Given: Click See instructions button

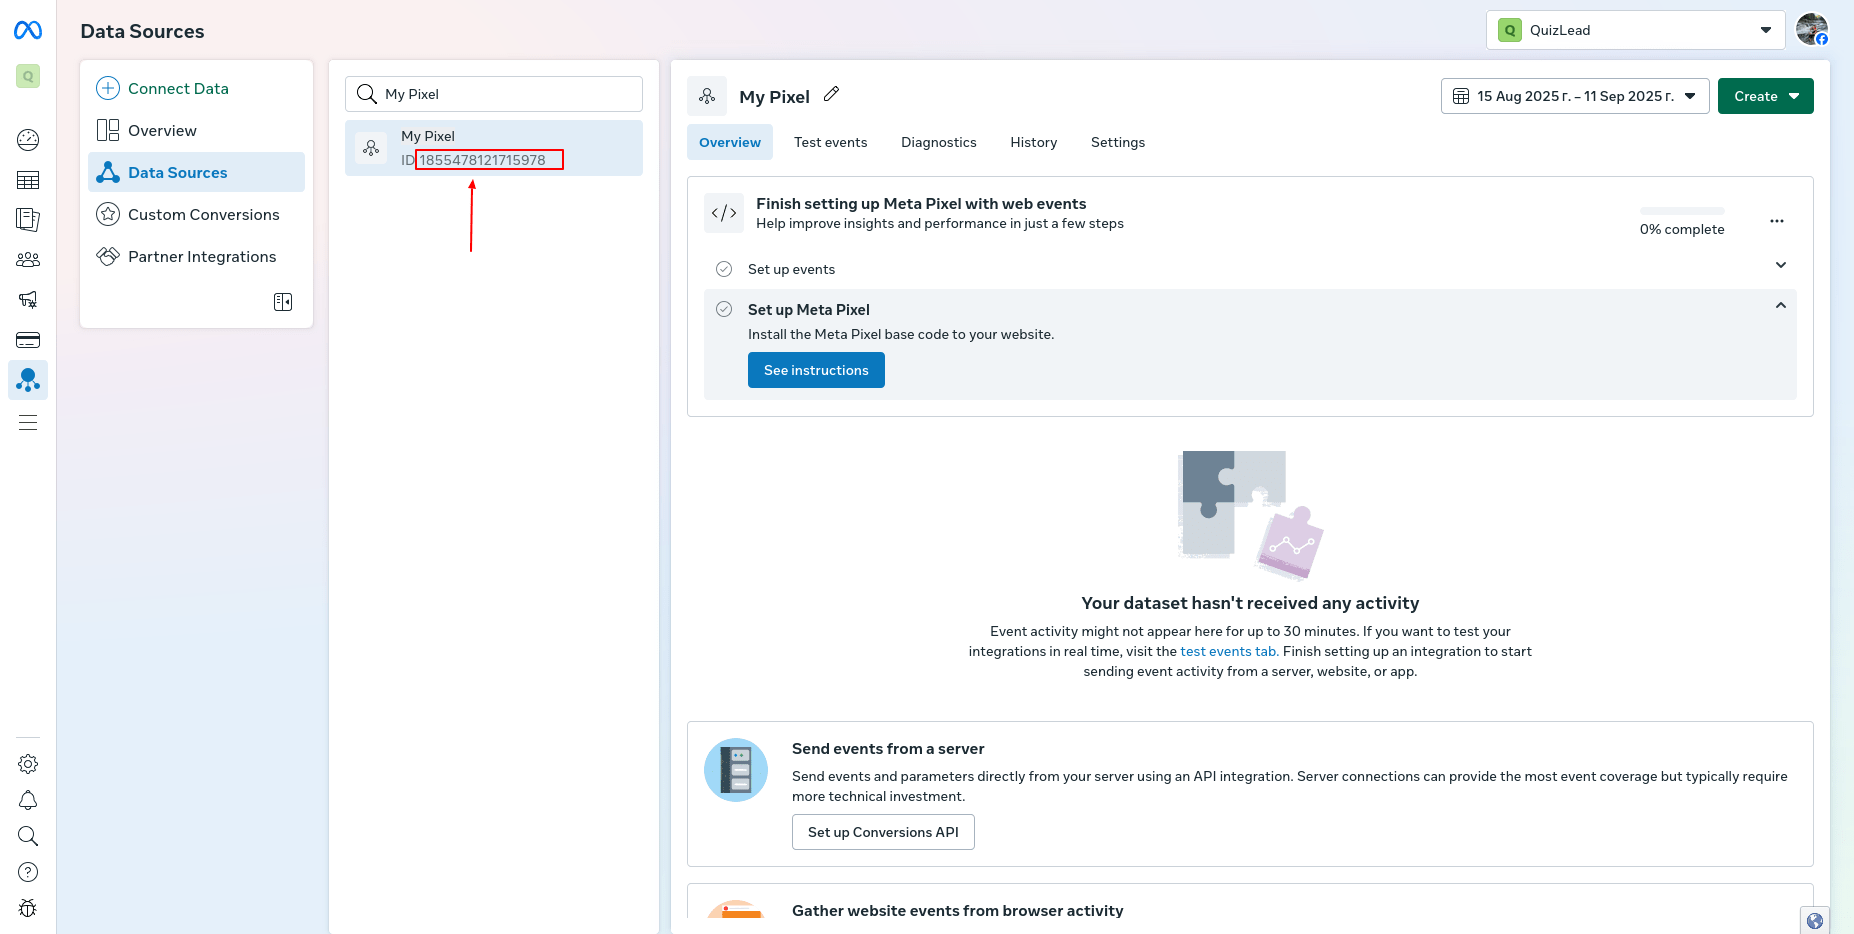Looking at the screenshot, I should 816,370.
